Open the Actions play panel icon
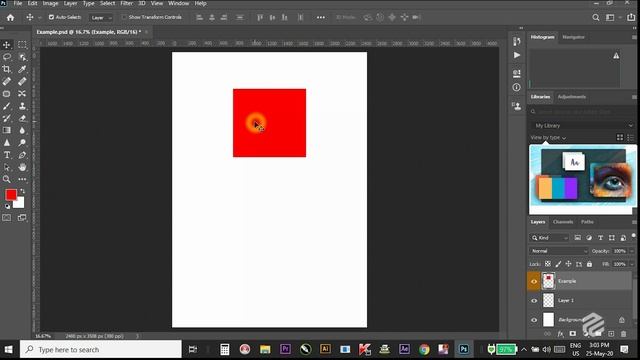The image size is (640, 360). pyautogui.click(x=517, y=55)
